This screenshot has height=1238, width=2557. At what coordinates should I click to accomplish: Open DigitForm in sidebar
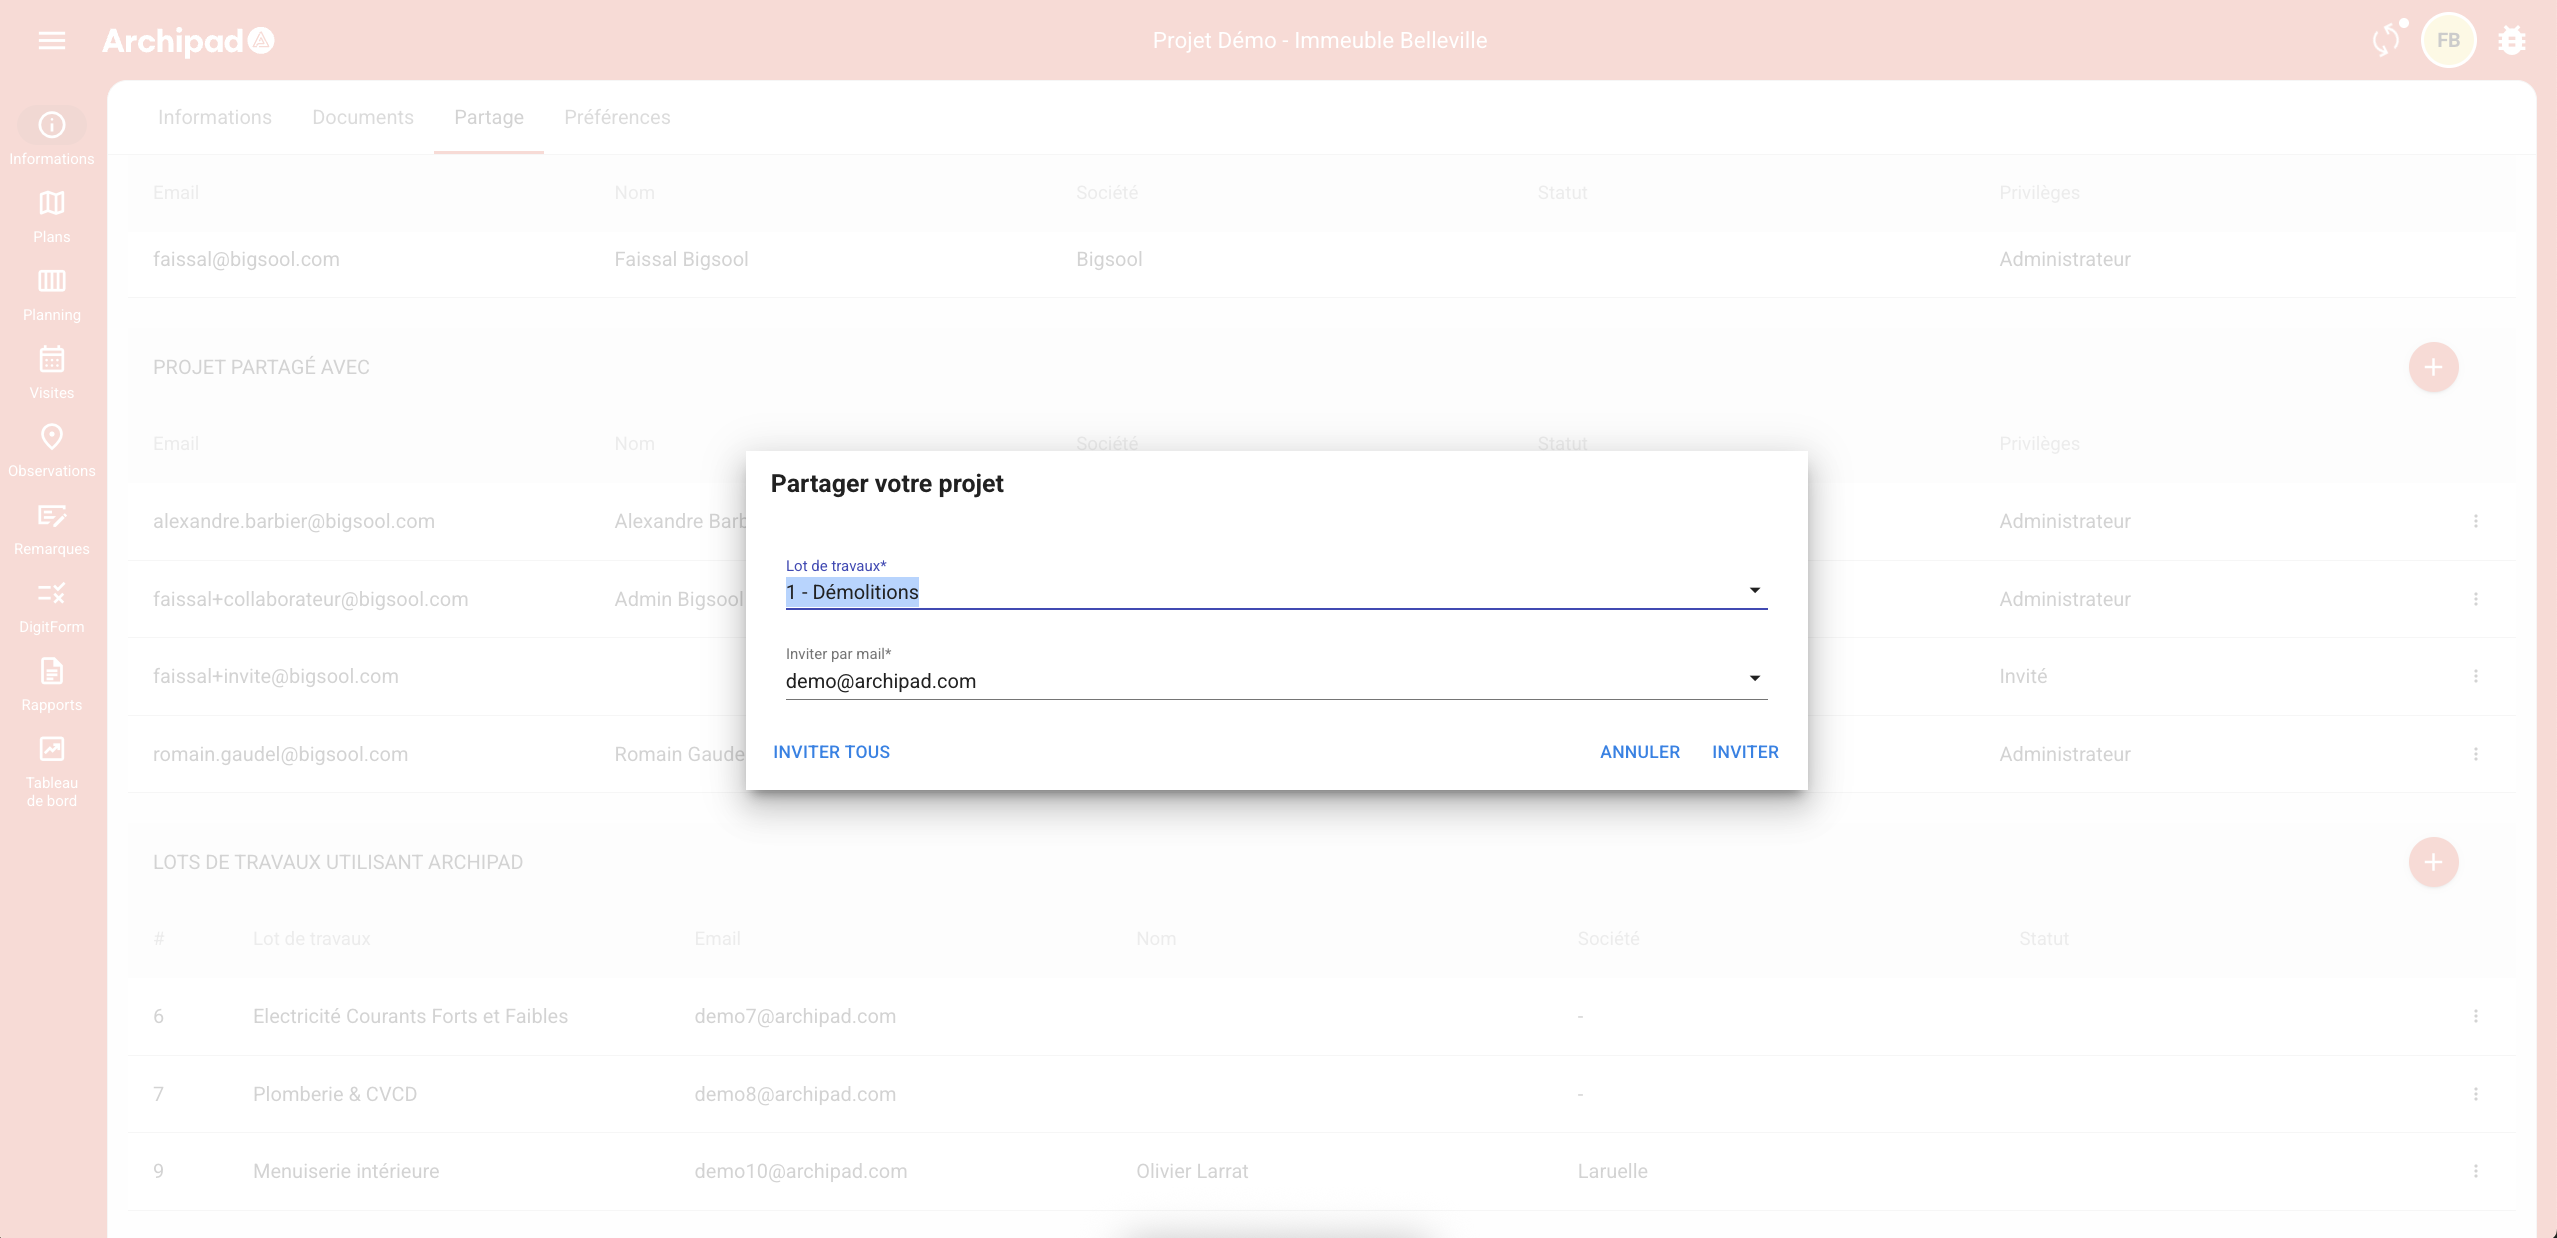pyautogui.click(x=52, y=594)
